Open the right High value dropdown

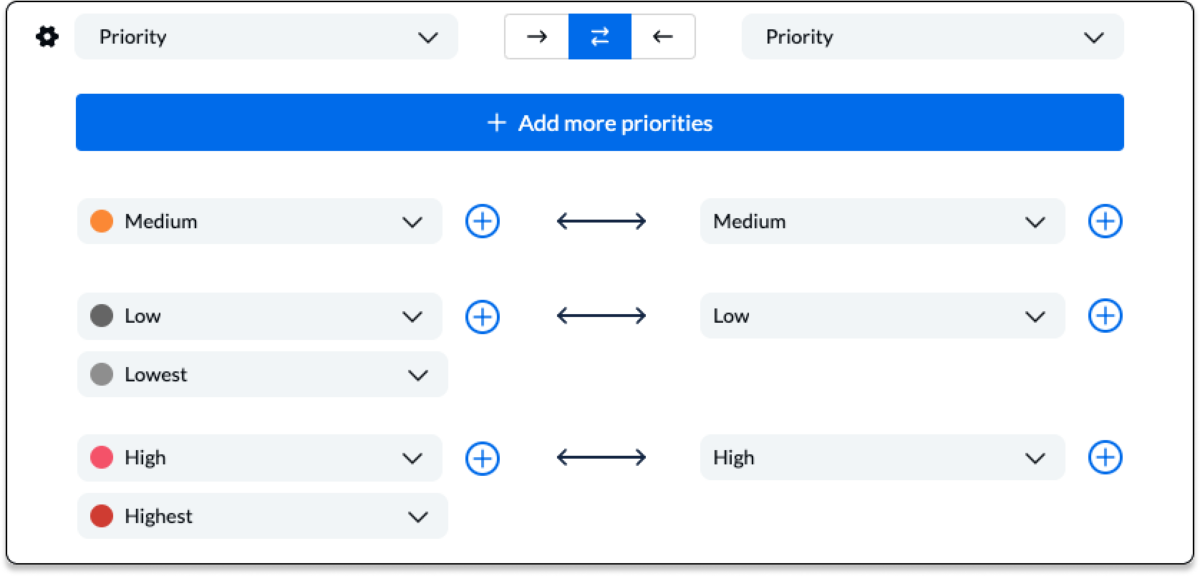click(1036, 458)
